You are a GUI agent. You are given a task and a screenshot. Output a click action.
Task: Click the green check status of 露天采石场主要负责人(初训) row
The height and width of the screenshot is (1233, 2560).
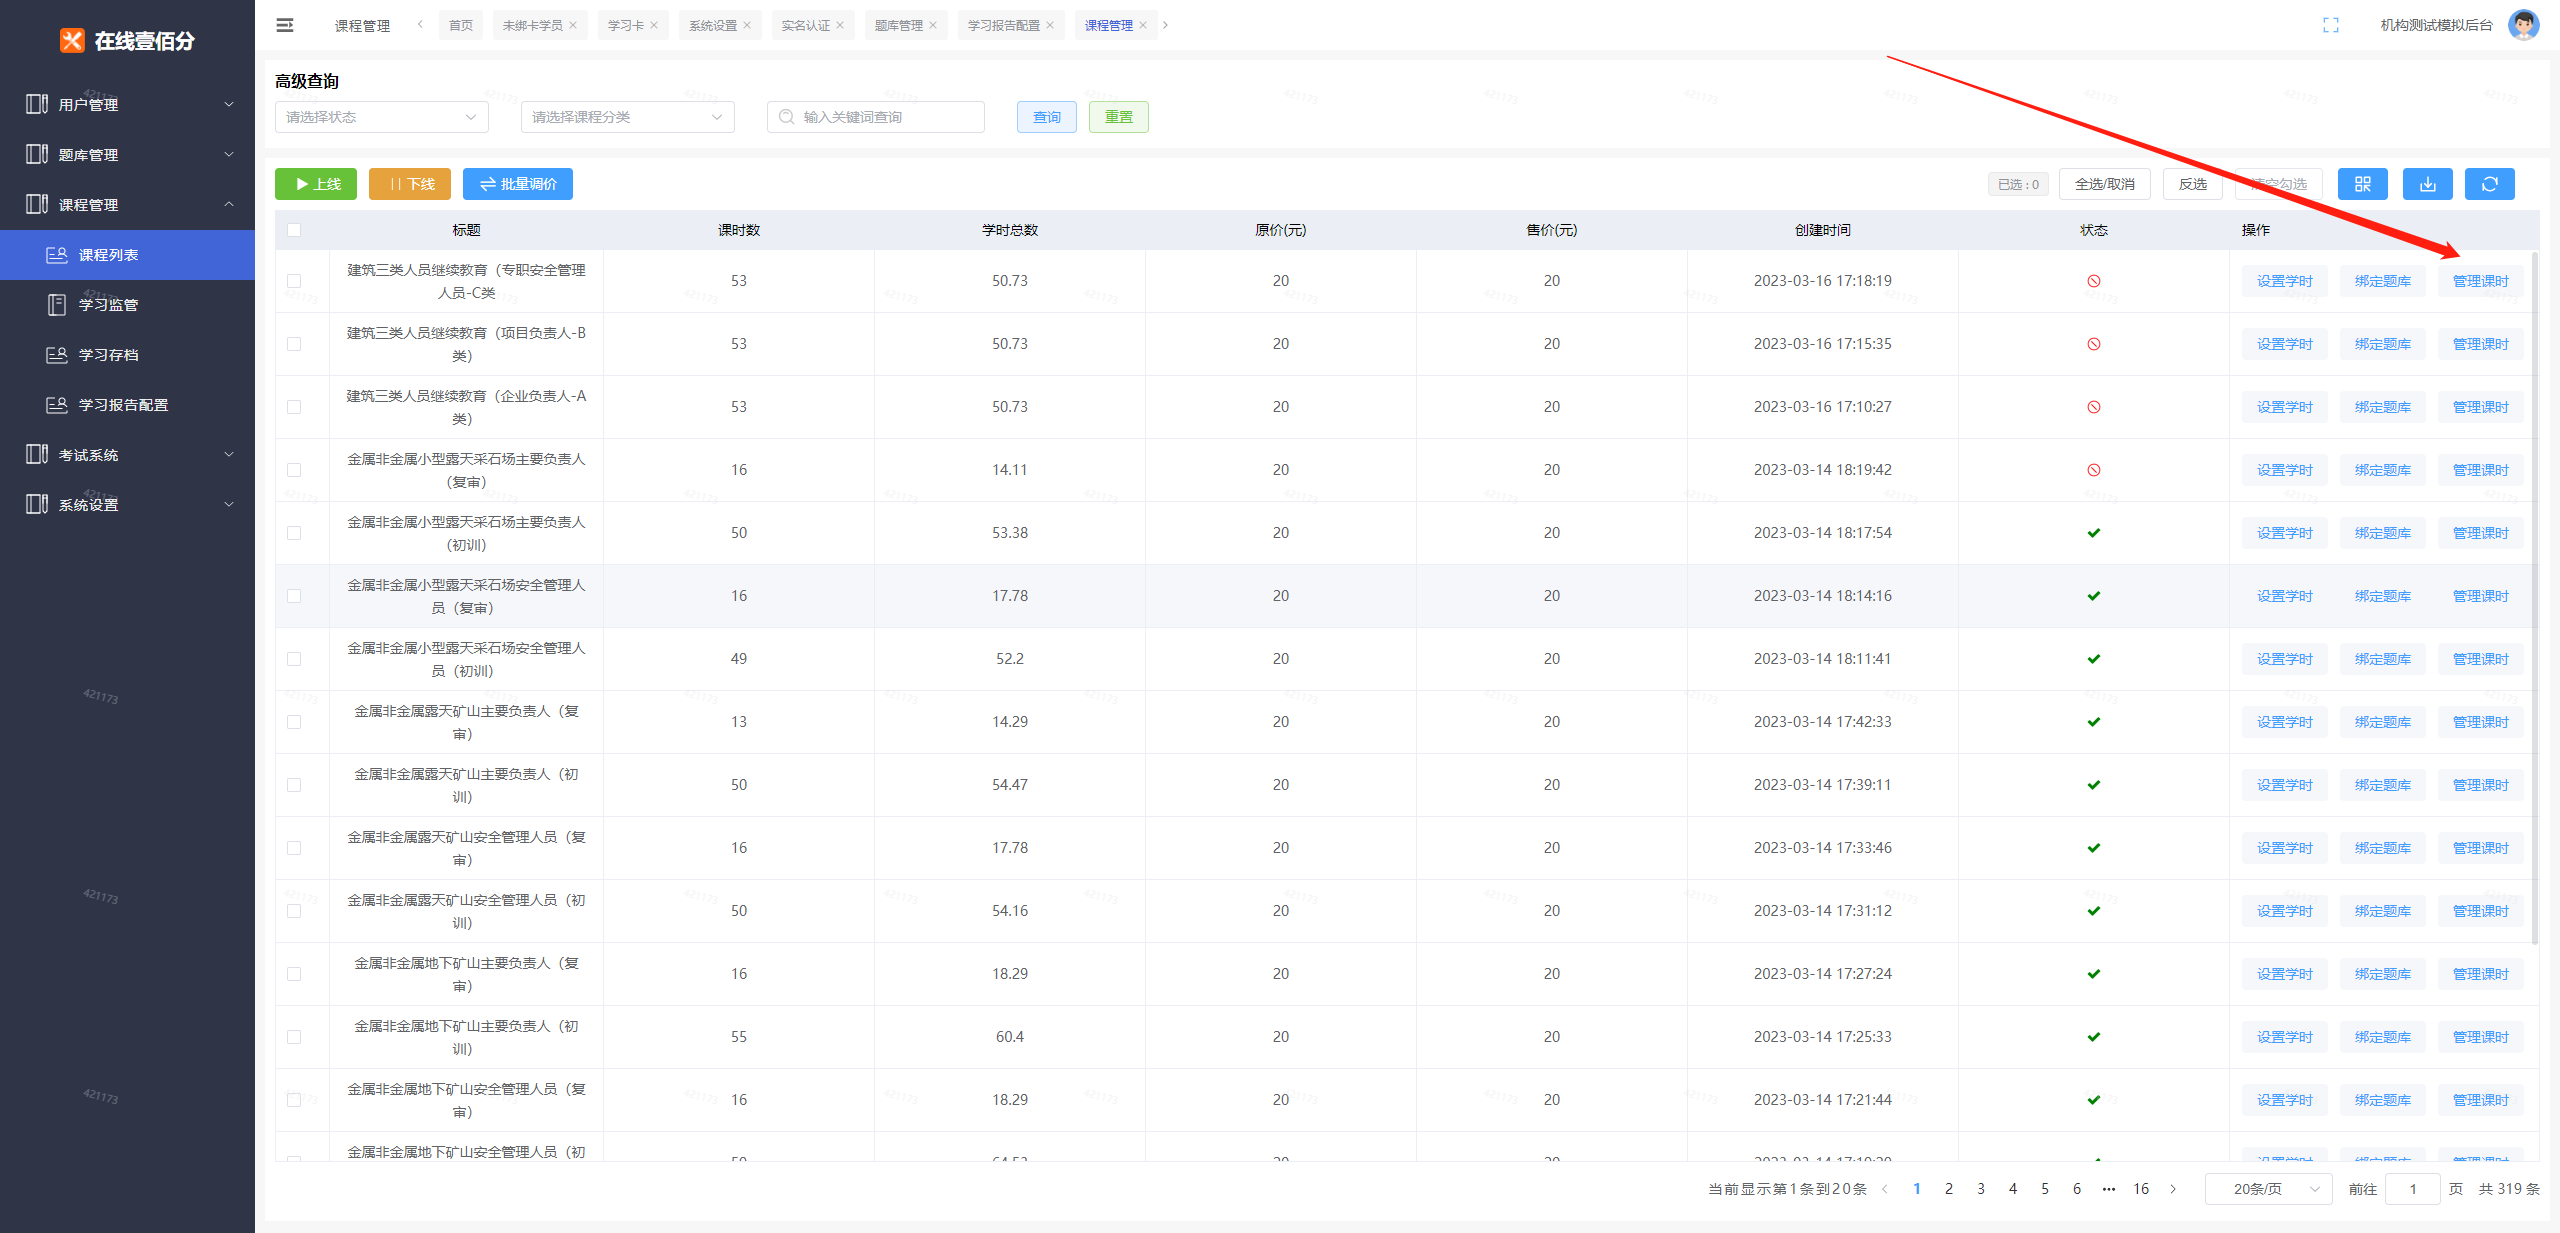(2094, 533)
